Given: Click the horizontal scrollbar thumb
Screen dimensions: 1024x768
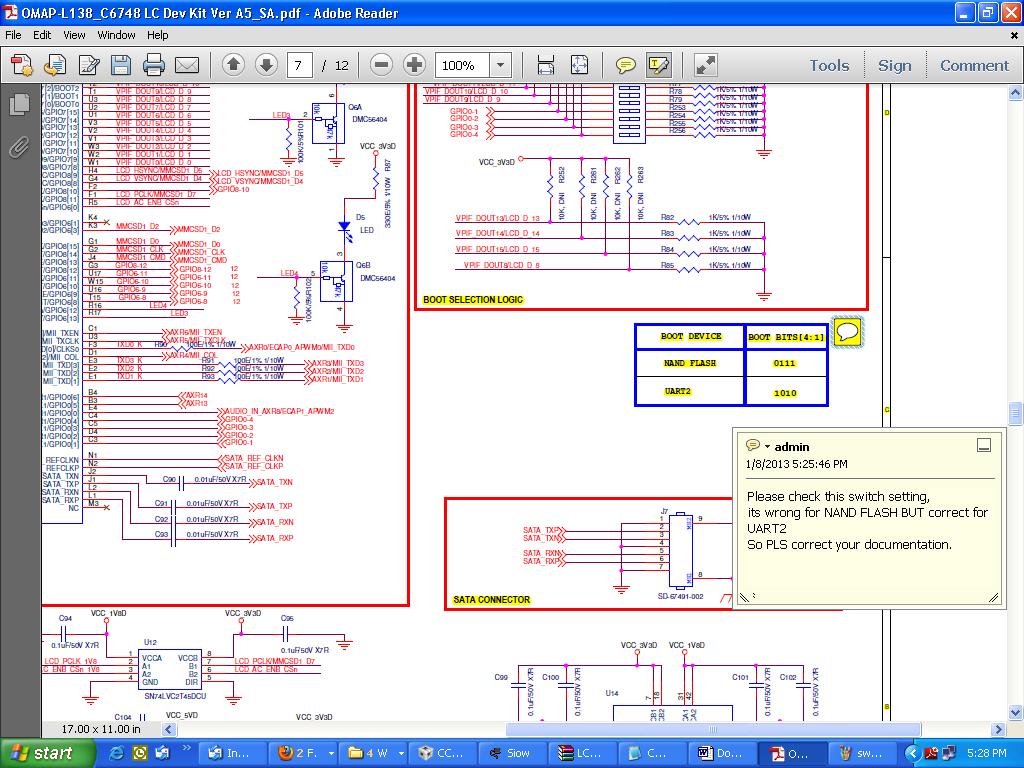Looking at the screenshot, I should [713, 729].
